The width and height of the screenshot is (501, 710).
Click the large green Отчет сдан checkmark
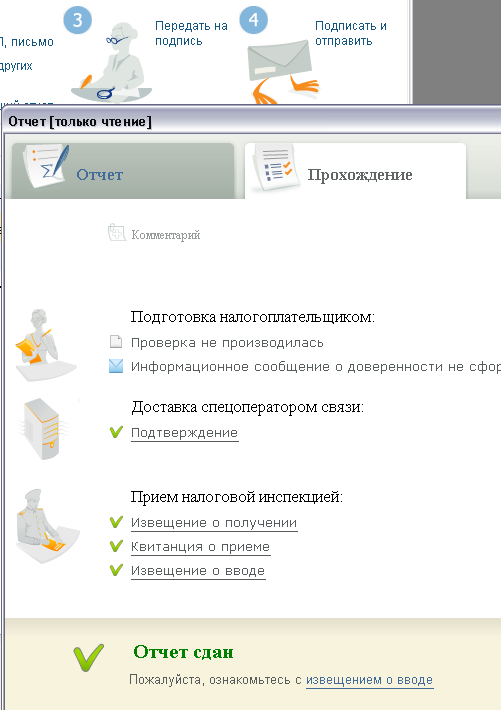(x=89, y=657)
